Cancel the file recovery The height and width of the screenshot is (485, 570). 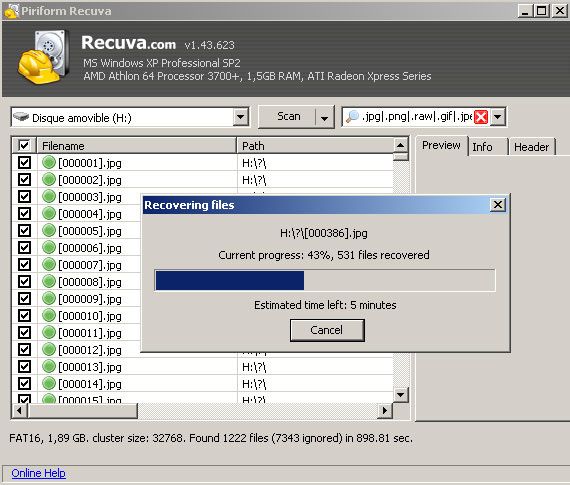click(327, 330)
